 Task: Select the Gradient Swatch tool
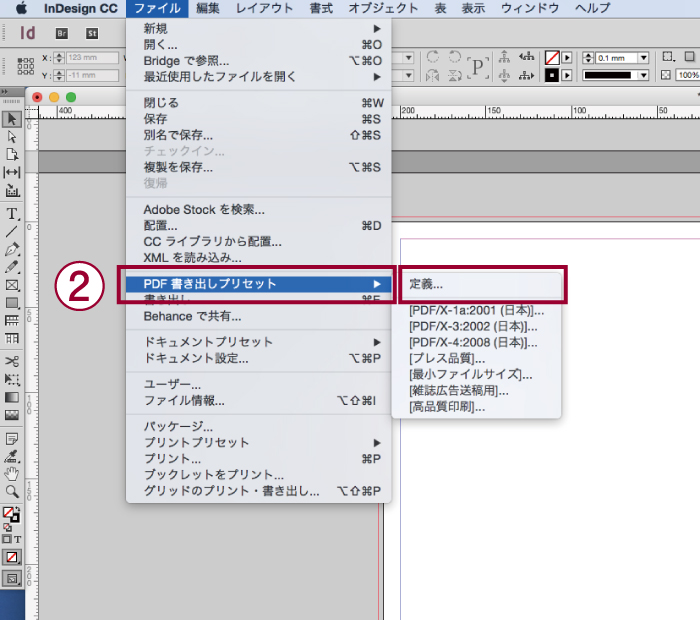pos(12,397)
